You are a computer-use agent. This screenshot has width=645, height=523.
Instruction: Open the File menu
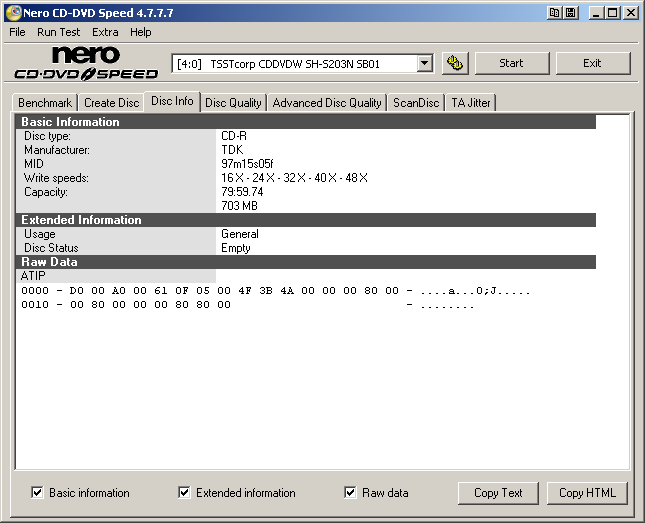pyautogui.click(x=17, y=32)
